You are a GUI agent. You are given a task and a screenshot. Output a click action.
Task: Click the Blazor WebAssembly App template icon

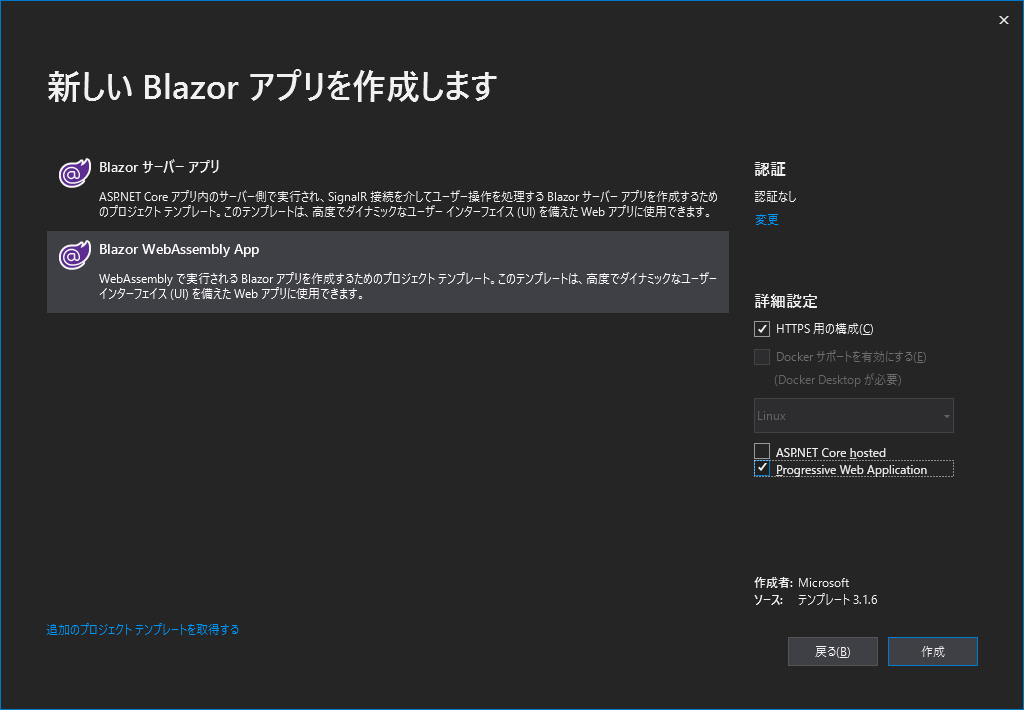pos(74,255)
